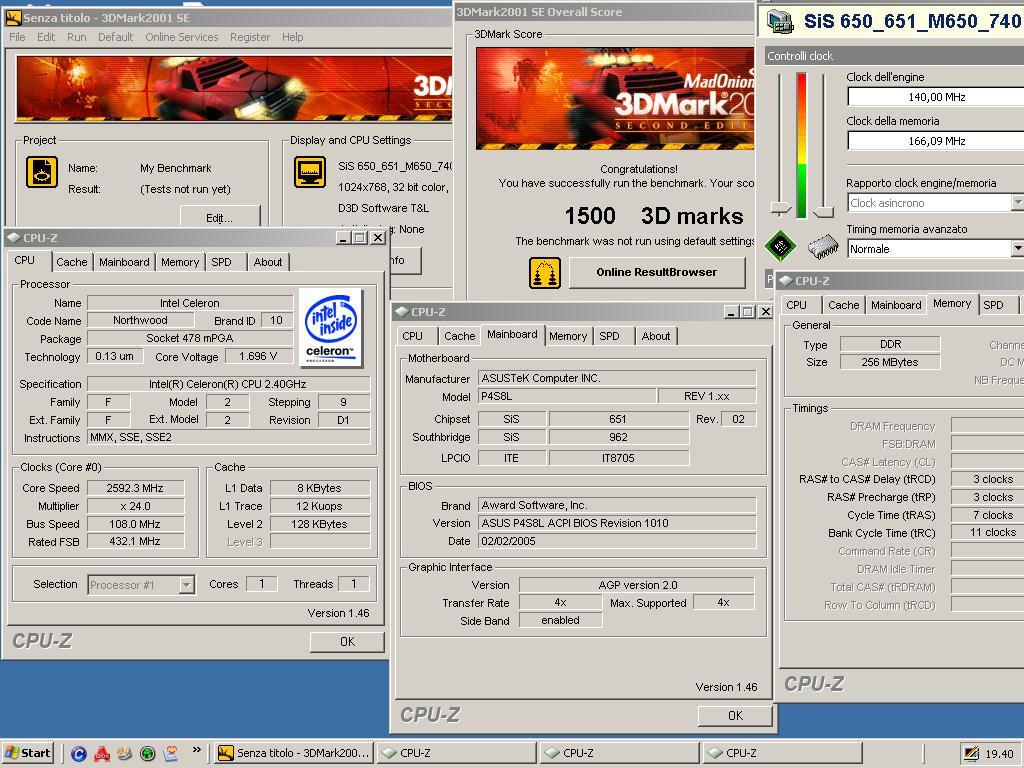This screenshot has width=1024, height=768.
Task: Launch the blue C quick launch icon
Action: pyautogui.click(x=78, y=754)
